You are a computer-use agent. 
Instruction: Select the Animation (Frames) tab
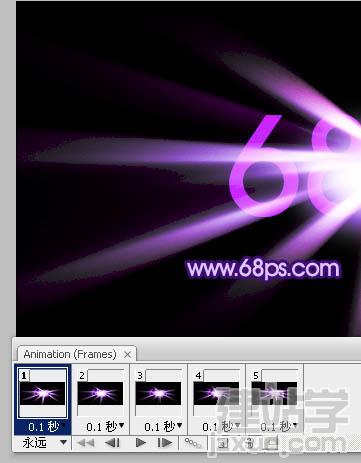[x=70, y=354]
